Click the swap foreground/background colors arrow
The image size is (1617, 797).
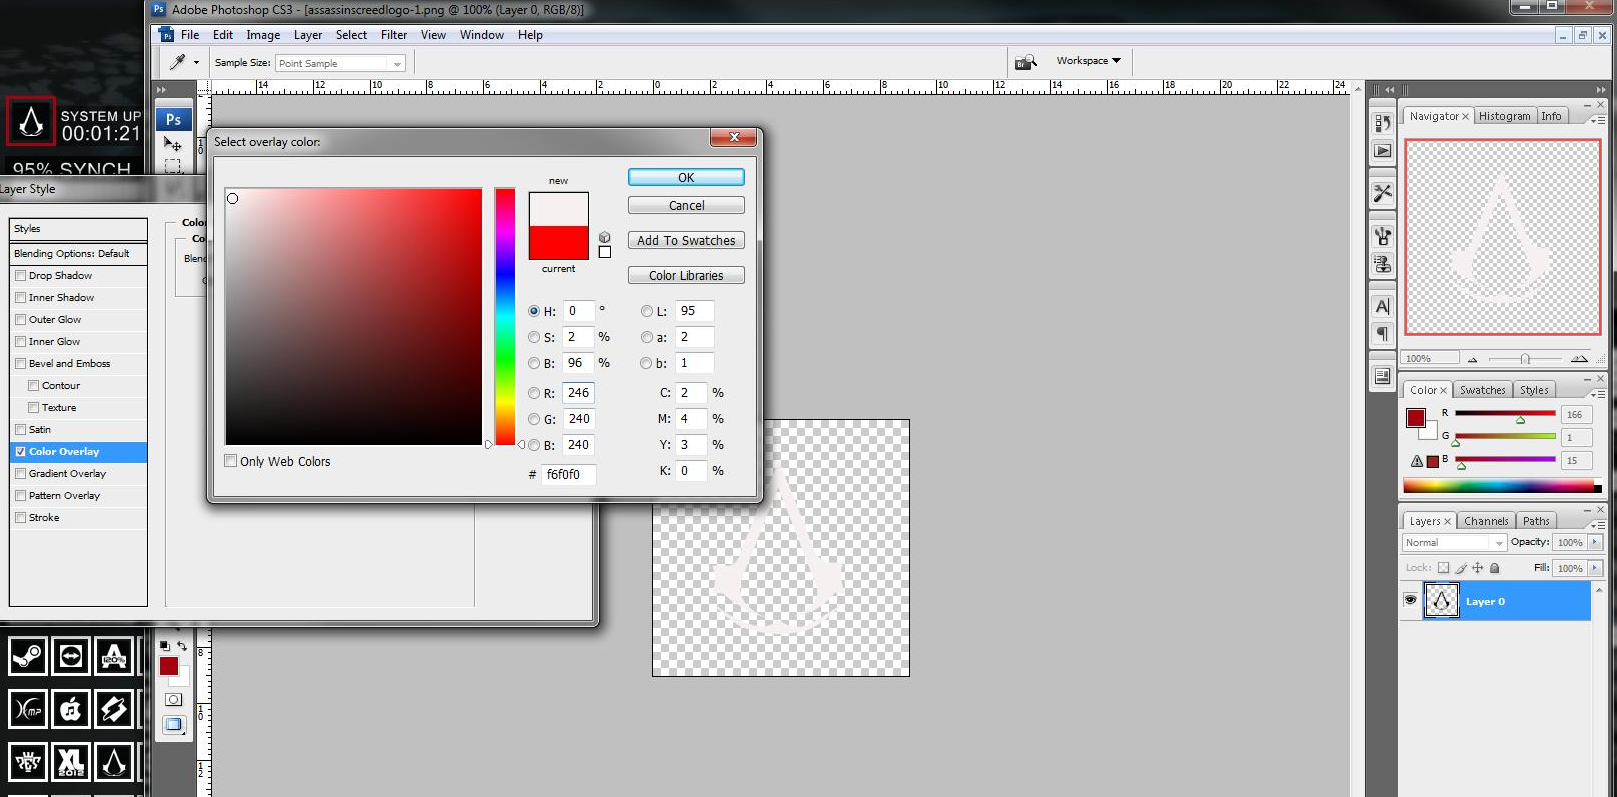coord(182,646)
